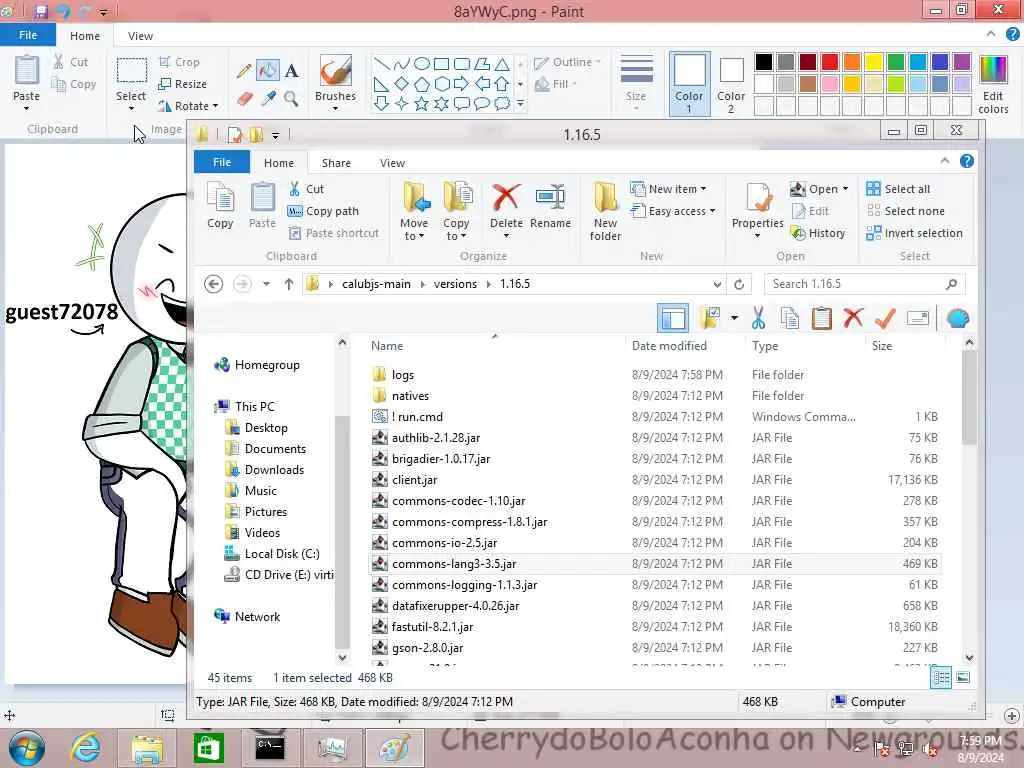Click the clipboard paste icon in command bar
1024x768 pixels.
click(x=822, y=318)
